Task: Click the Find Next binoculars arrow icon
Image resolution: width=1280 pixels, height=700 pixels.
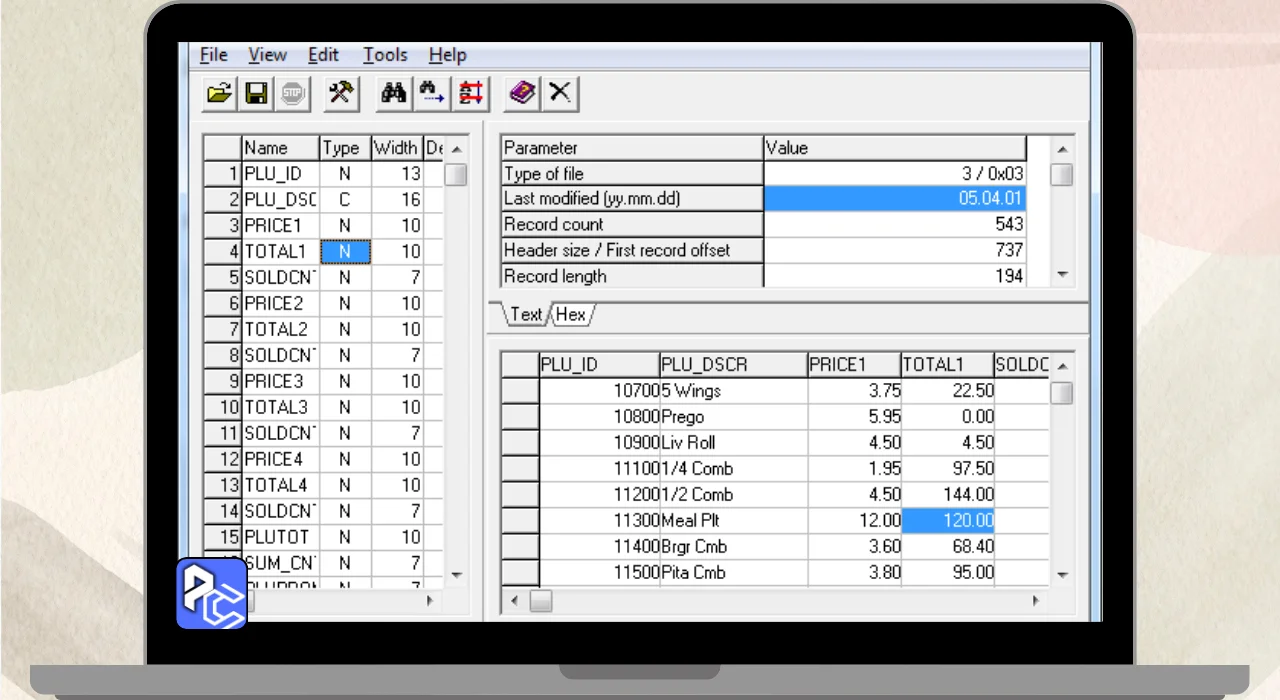Action: point(432,94)
